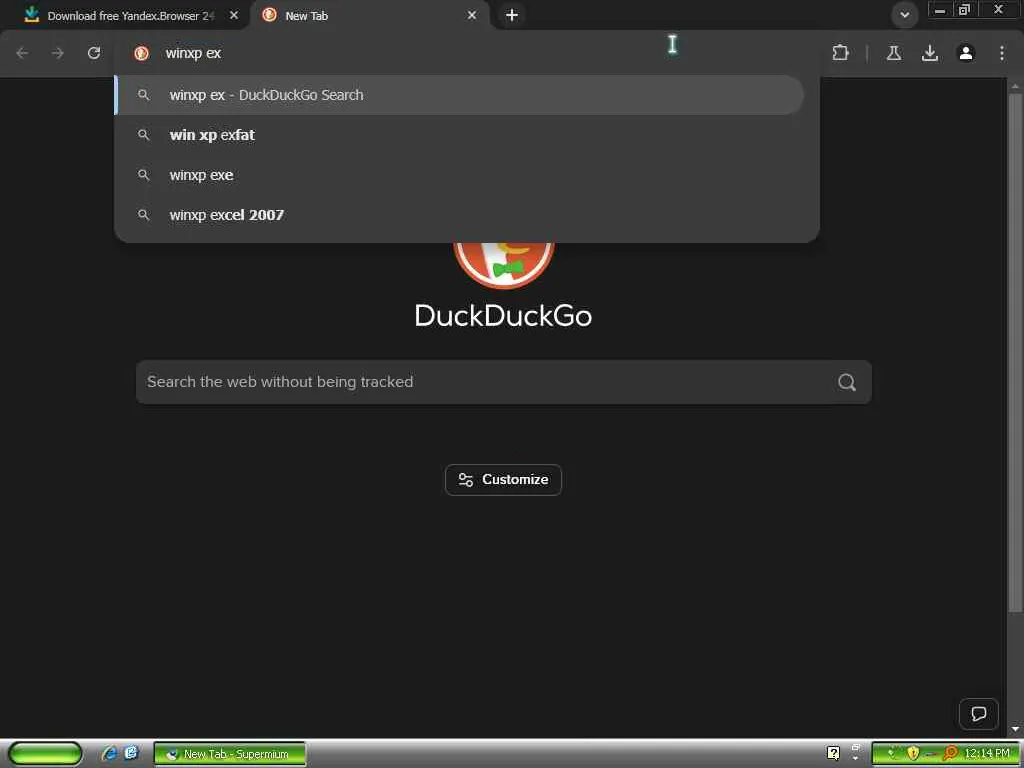Image resolution: width=1024 pixels, height=768 pixels.
Task: Select the New Tab tab
Action: pos(369,16)
